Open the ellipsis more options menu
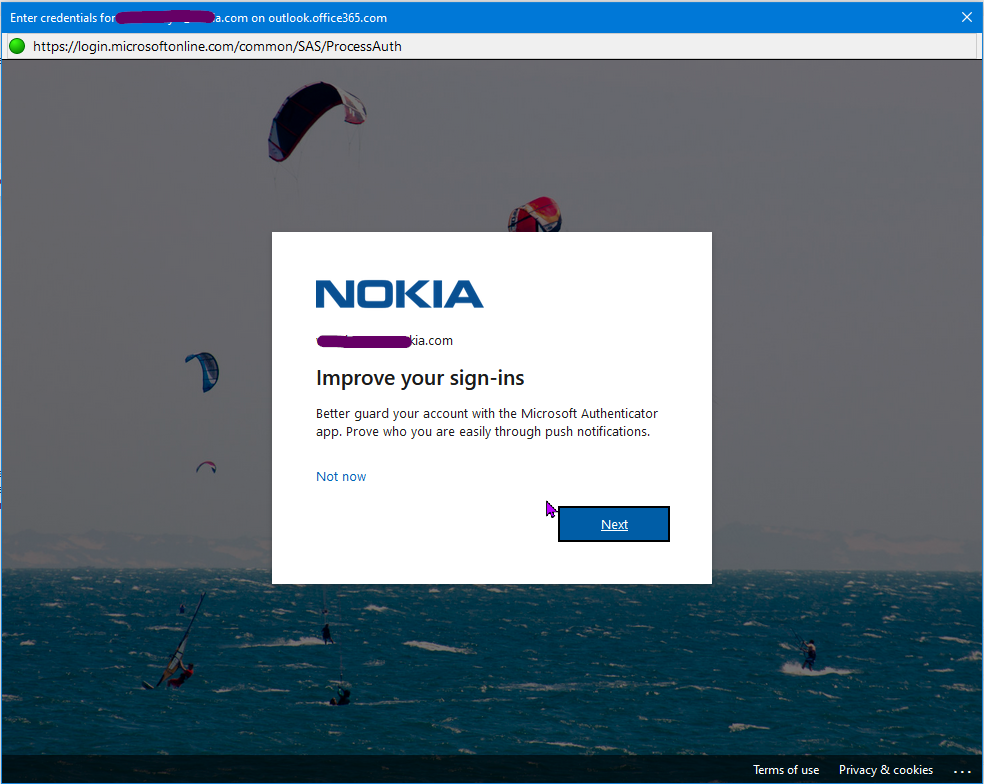 pyautogui.click(x=961, y=771)
